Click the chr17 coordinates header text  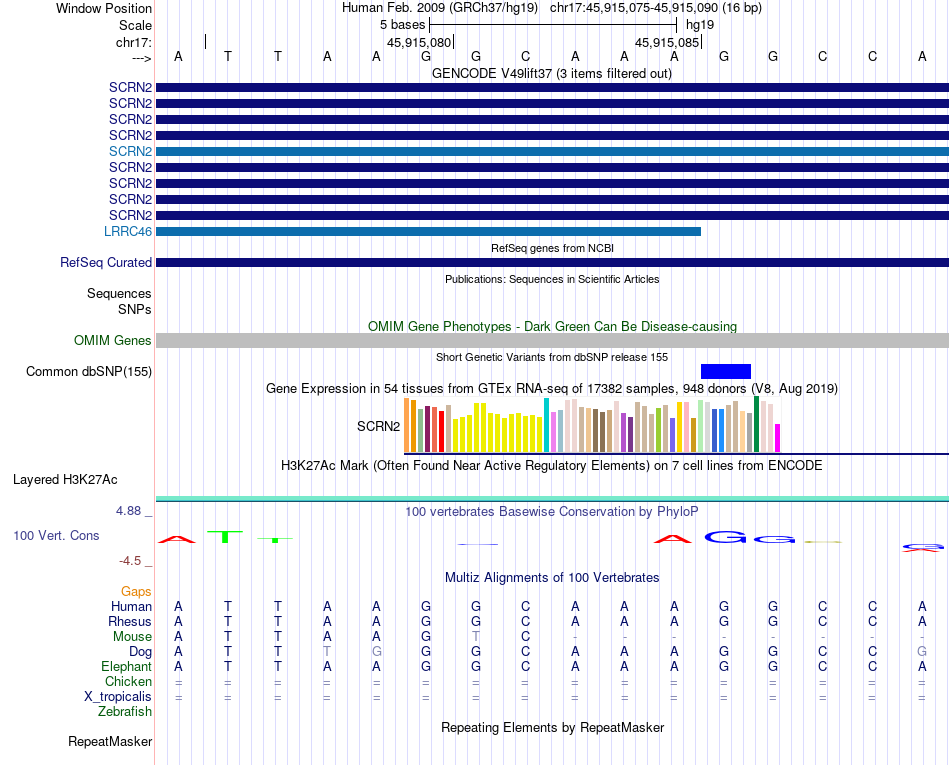point(656,8)
